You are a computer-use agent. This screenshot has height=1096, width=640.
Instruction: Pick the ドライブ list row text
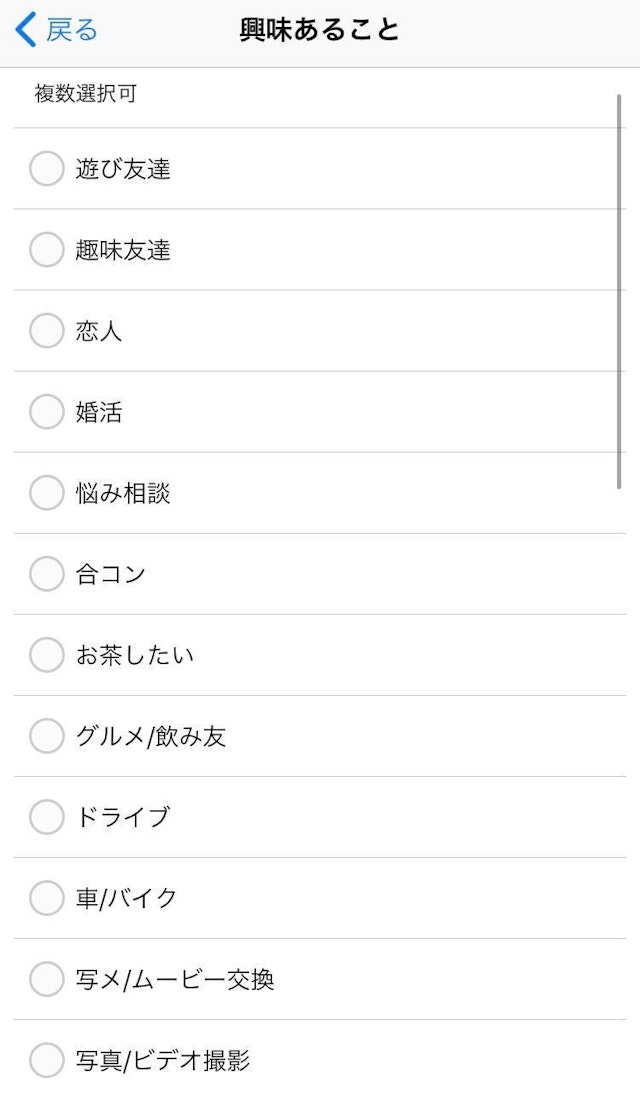point(123,817)
